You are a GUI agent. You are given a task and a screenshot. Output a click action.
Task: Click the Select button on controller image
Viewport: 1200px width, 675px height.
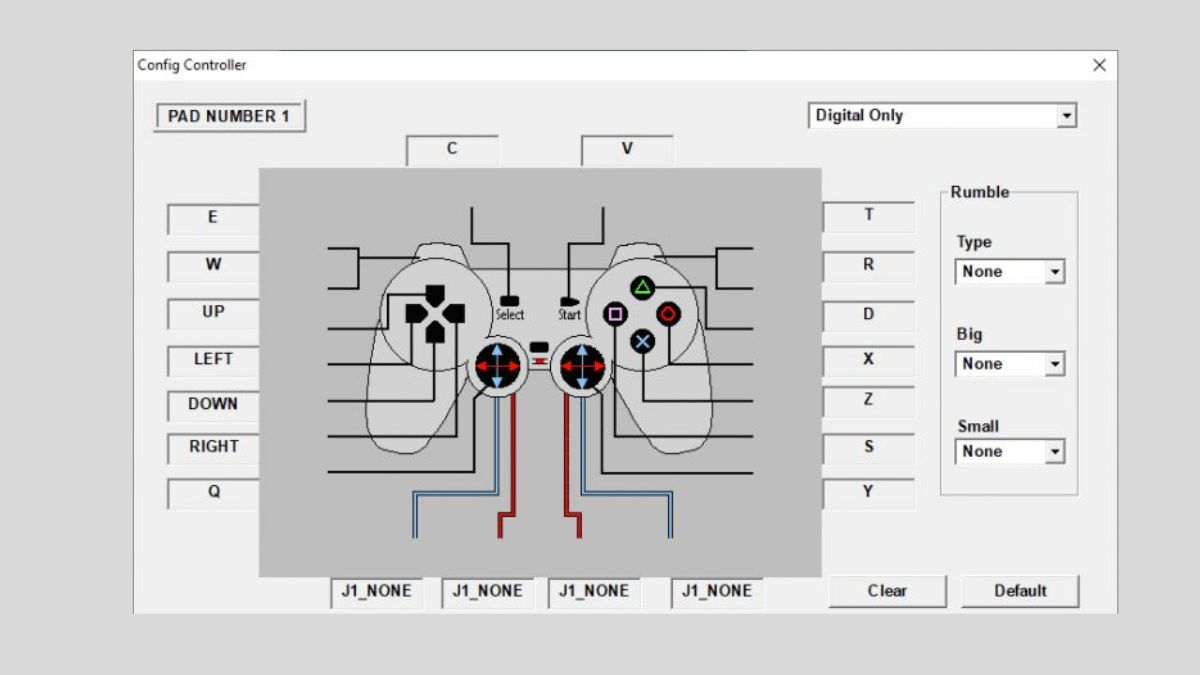510,300
